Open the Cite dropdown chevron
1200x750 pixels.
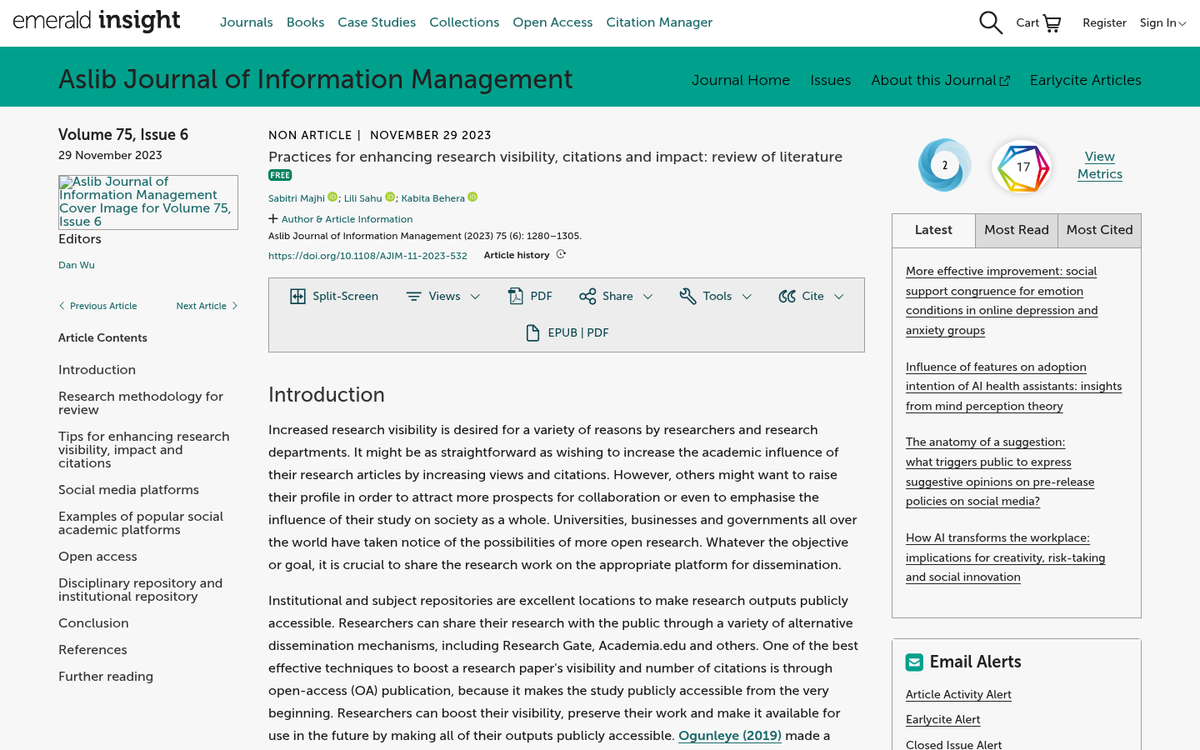(838, 296)
